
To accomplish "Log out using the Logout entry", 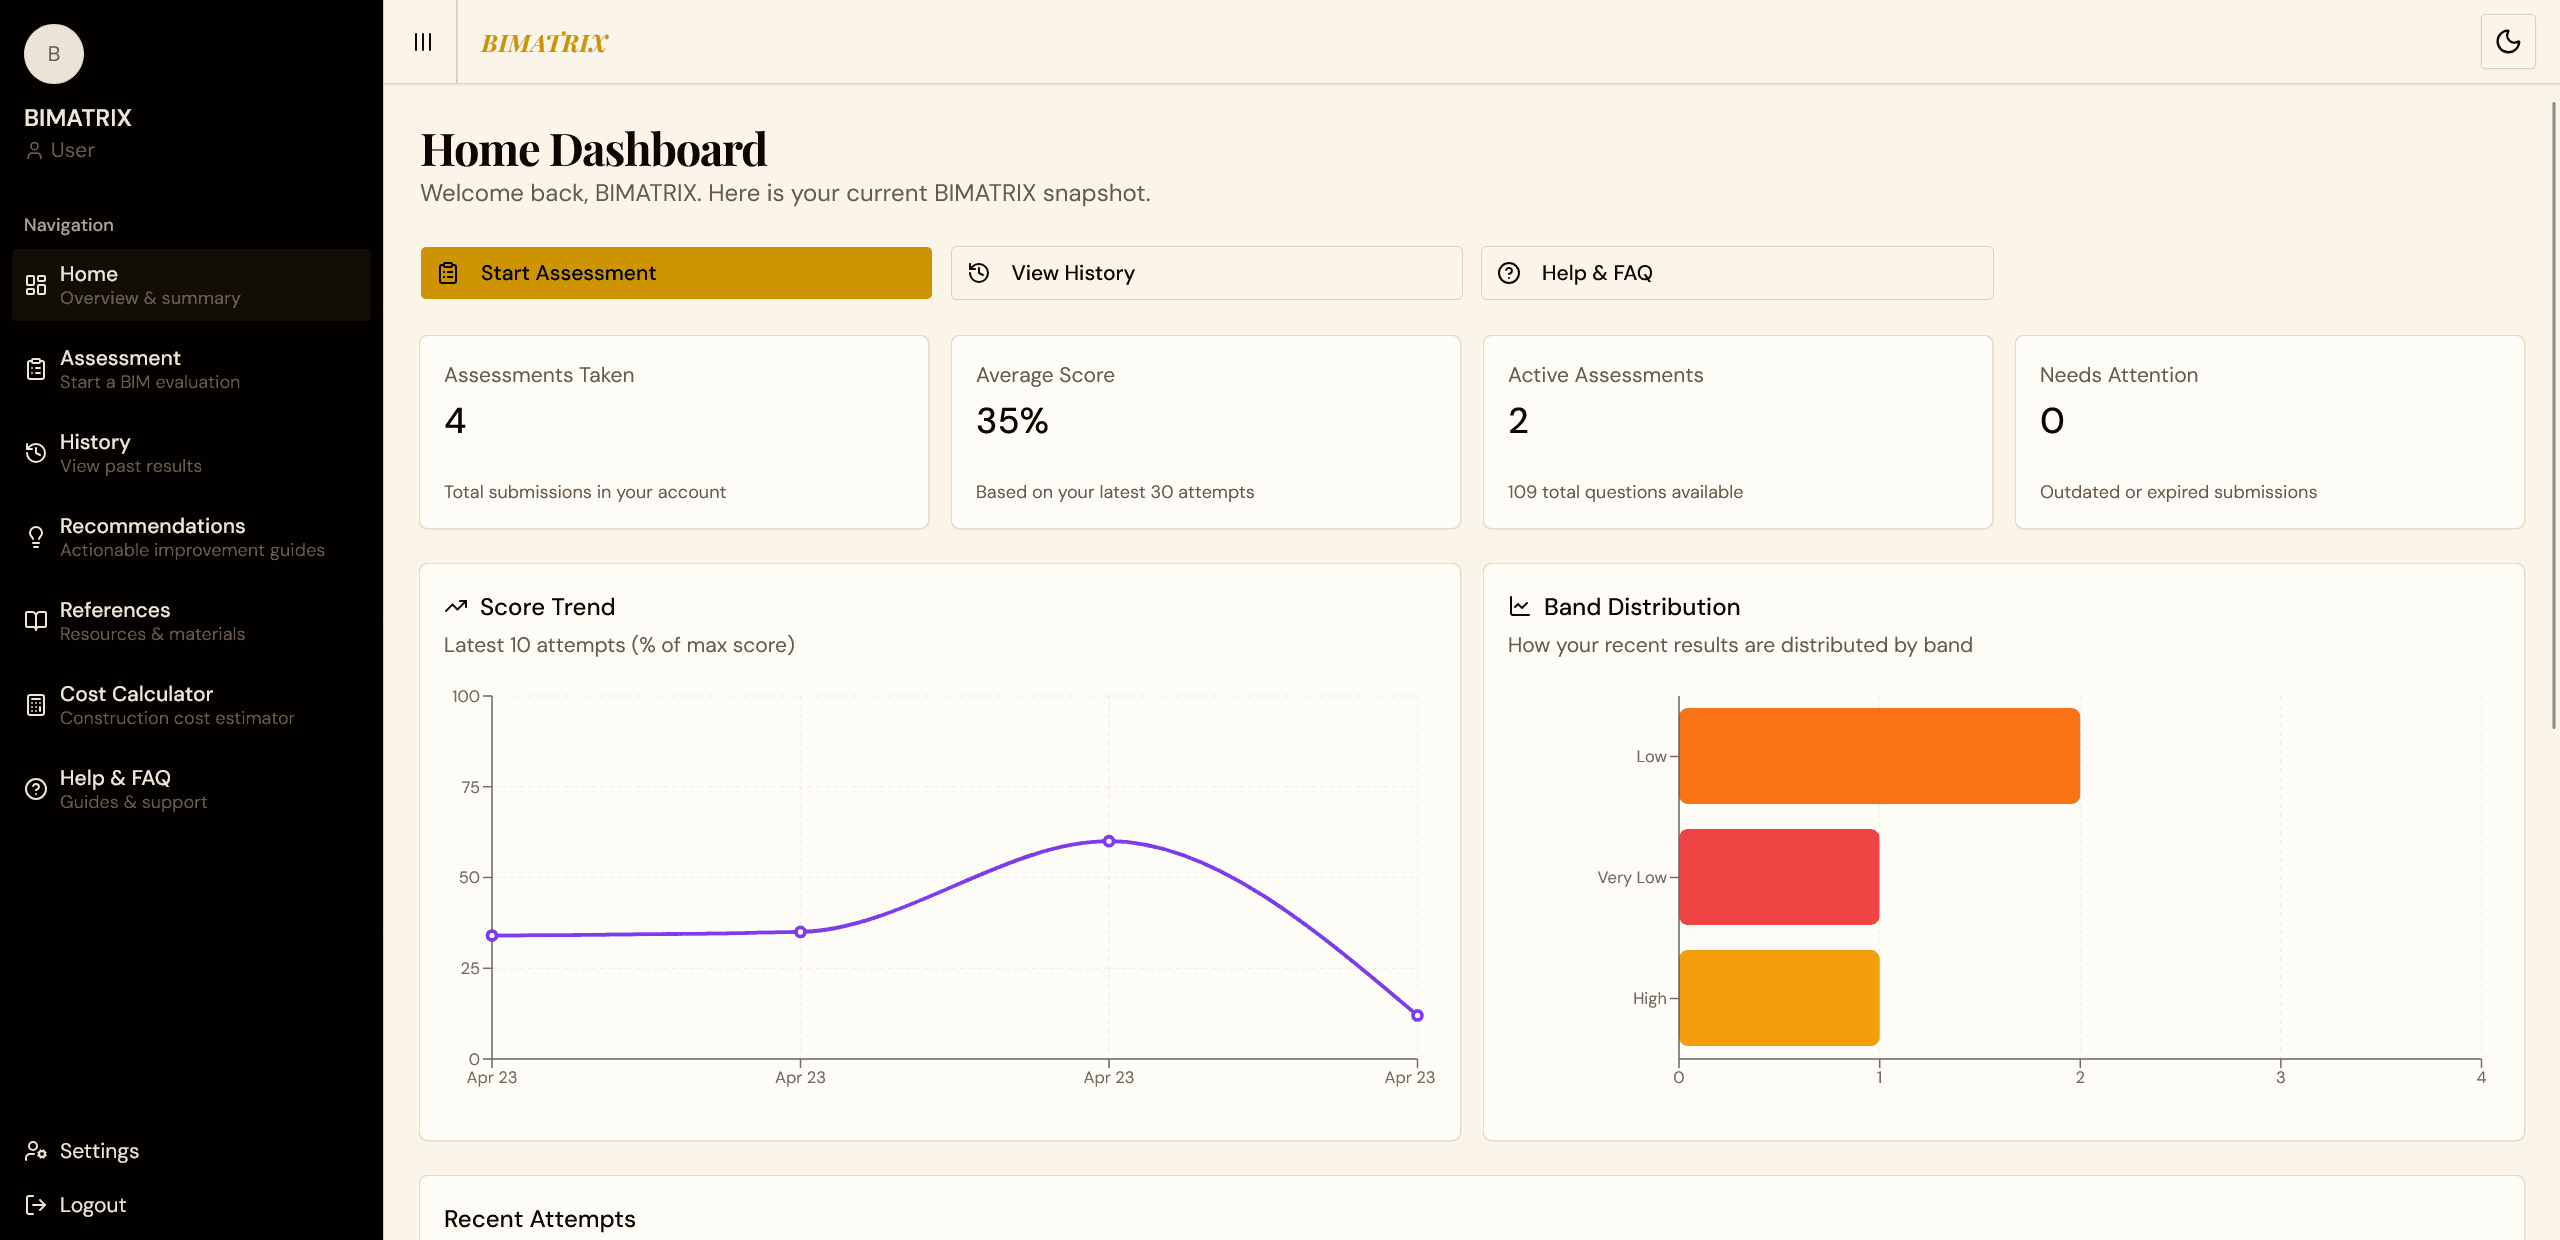I will click(191, 1205).
